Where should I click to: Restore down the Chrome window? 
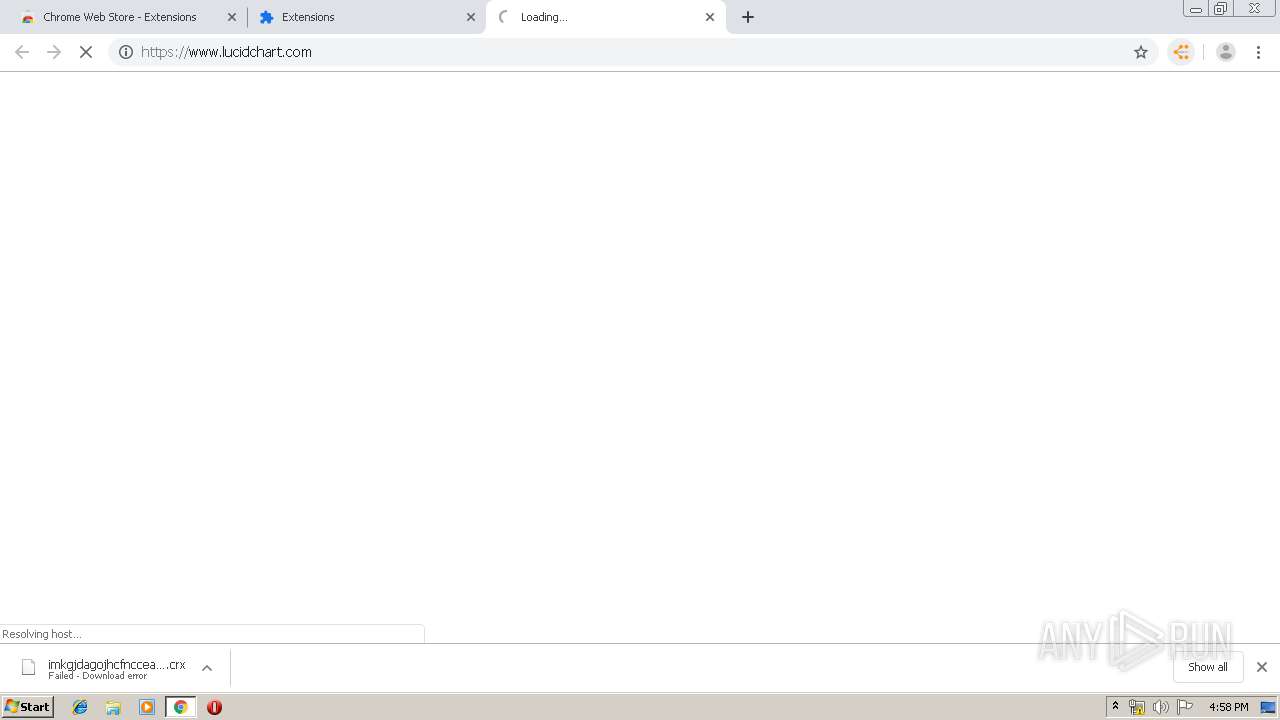(x=1220, y=9)
